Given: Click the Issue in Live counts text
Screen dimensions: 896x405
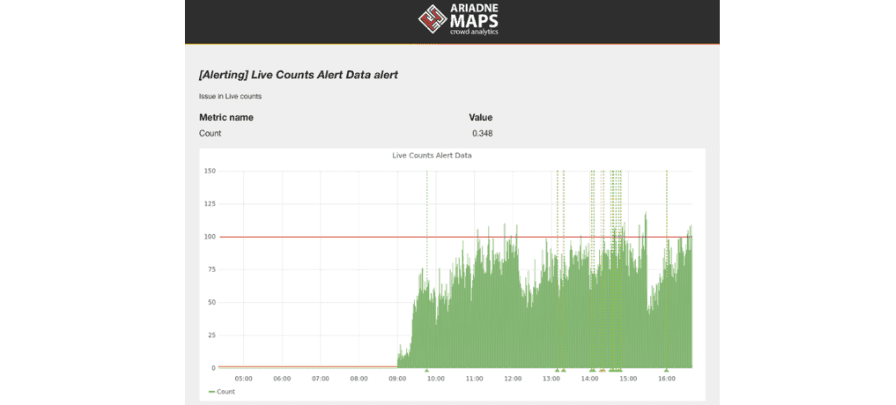Looking at the screenshot, I should click(230, 97).
